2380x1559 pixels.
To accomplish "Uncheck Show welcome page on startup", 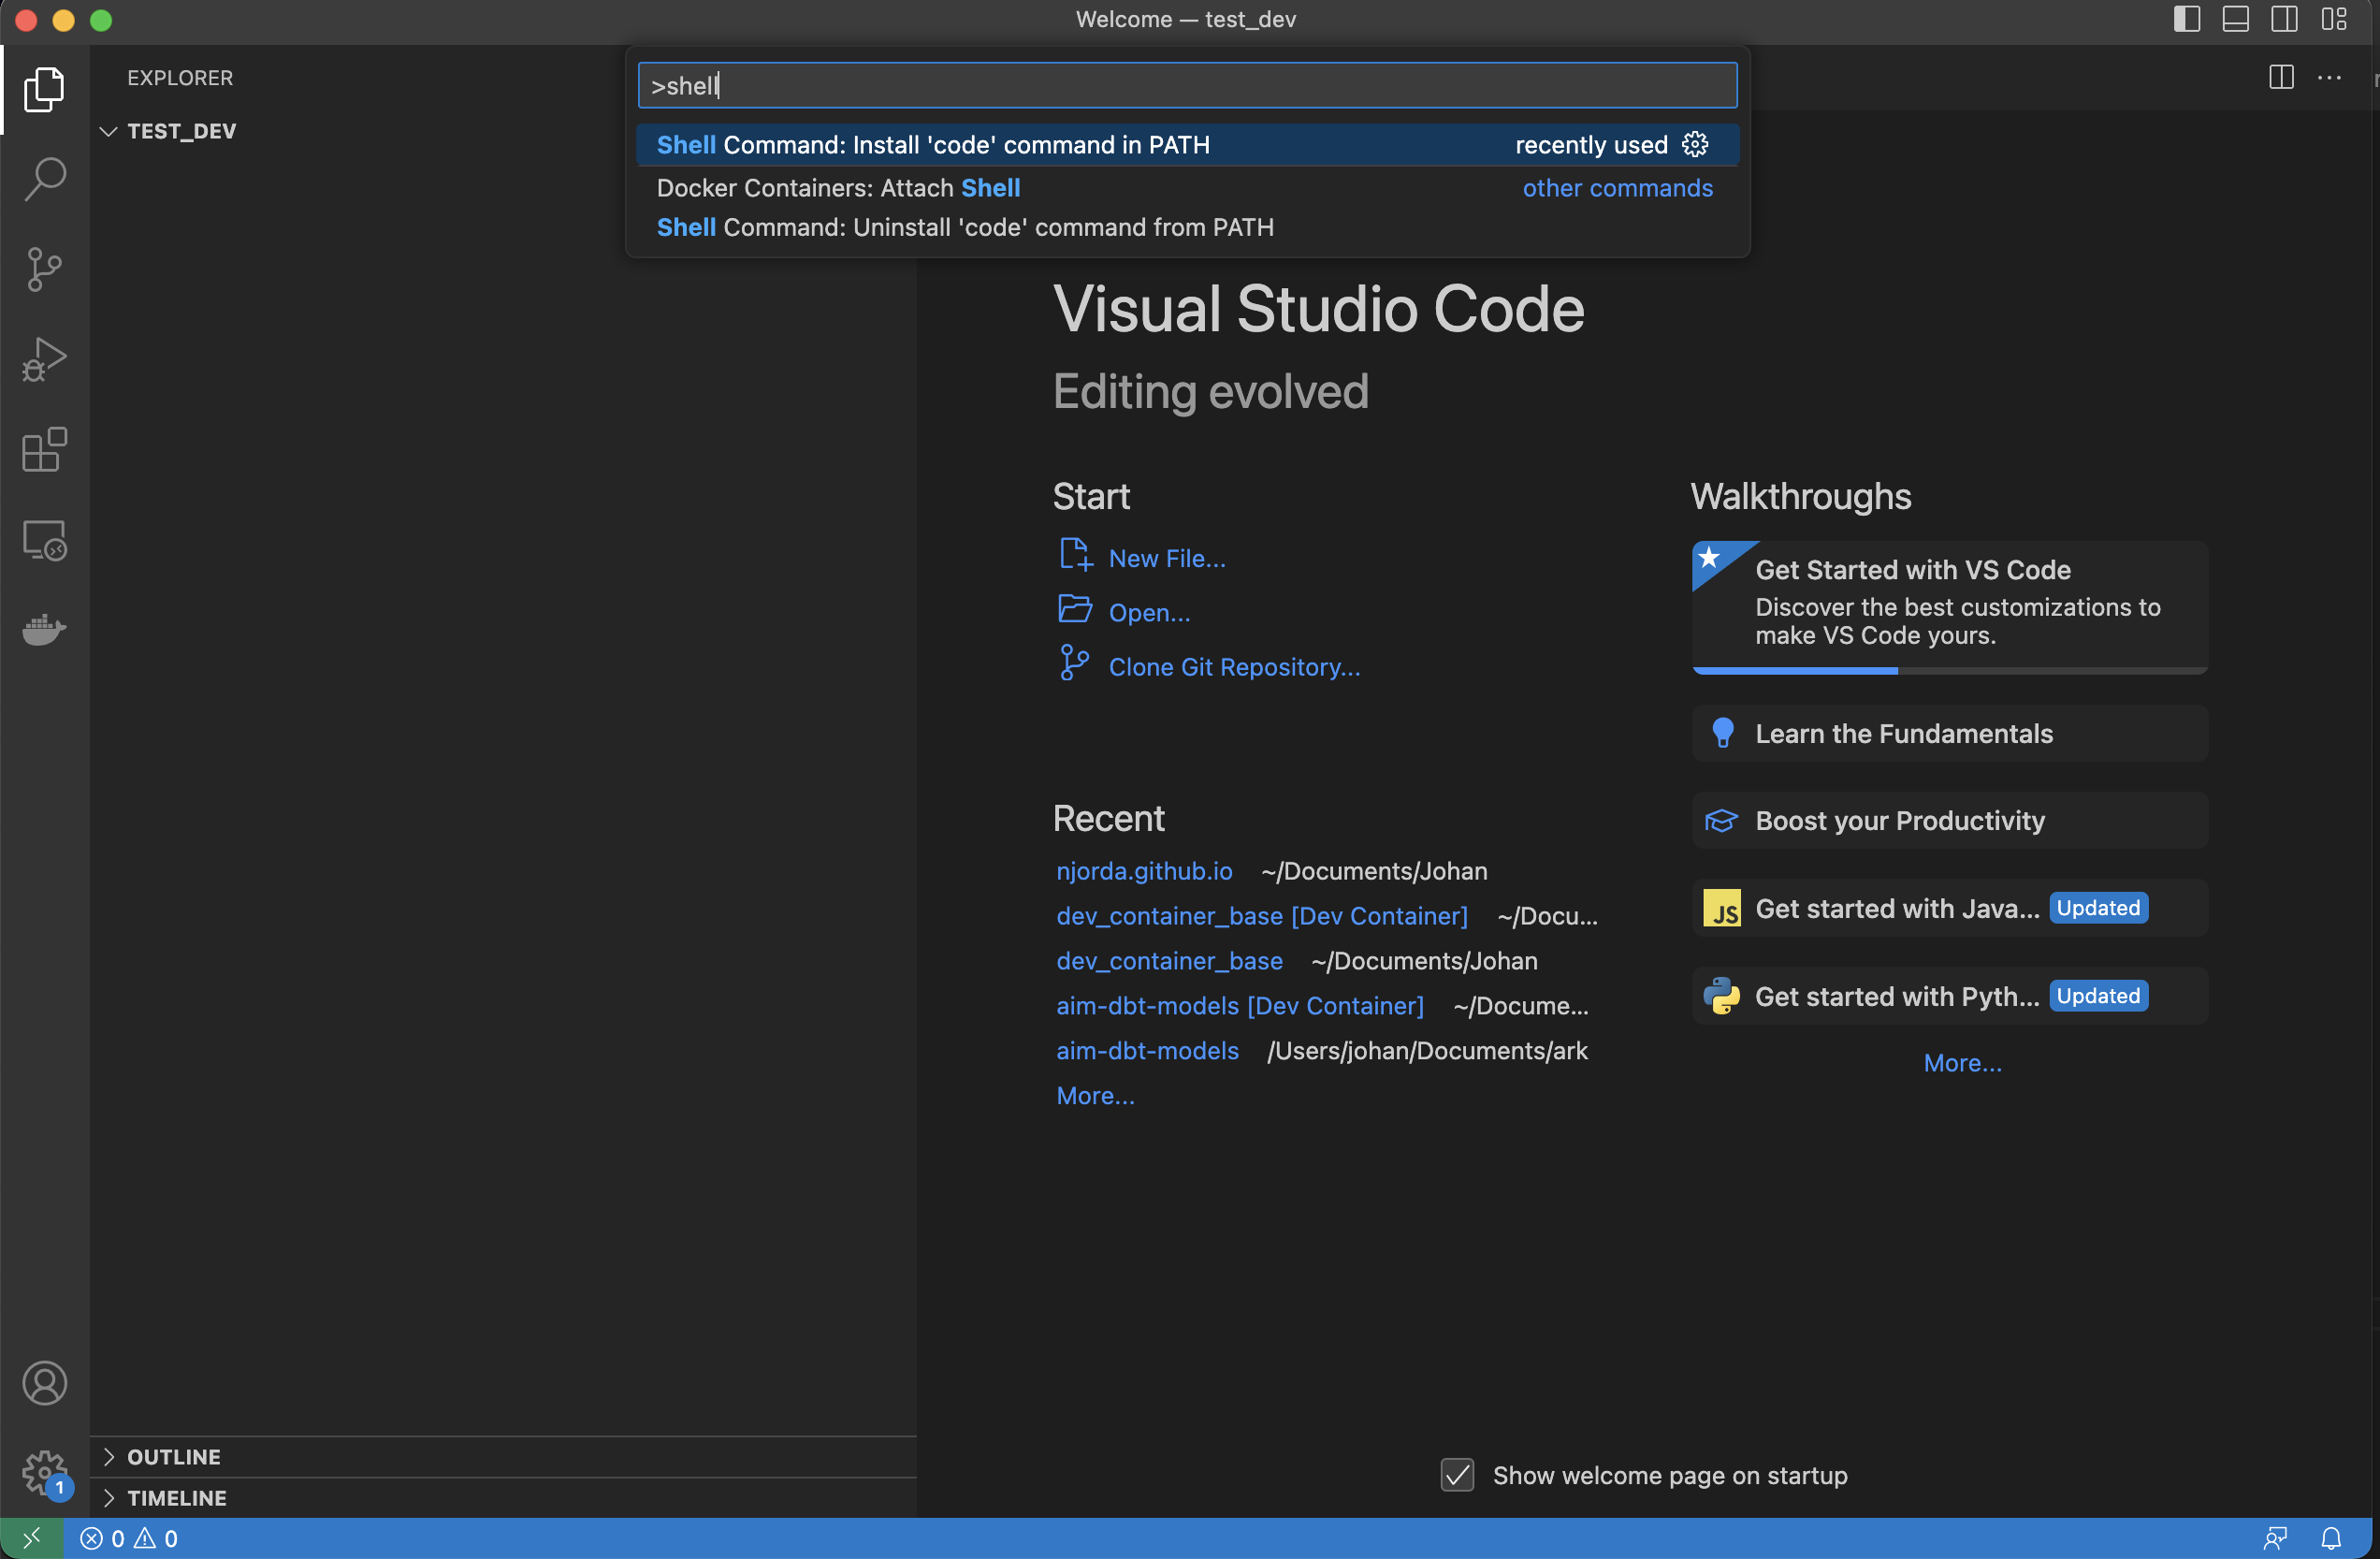I will click(x=1457, y=1475).
